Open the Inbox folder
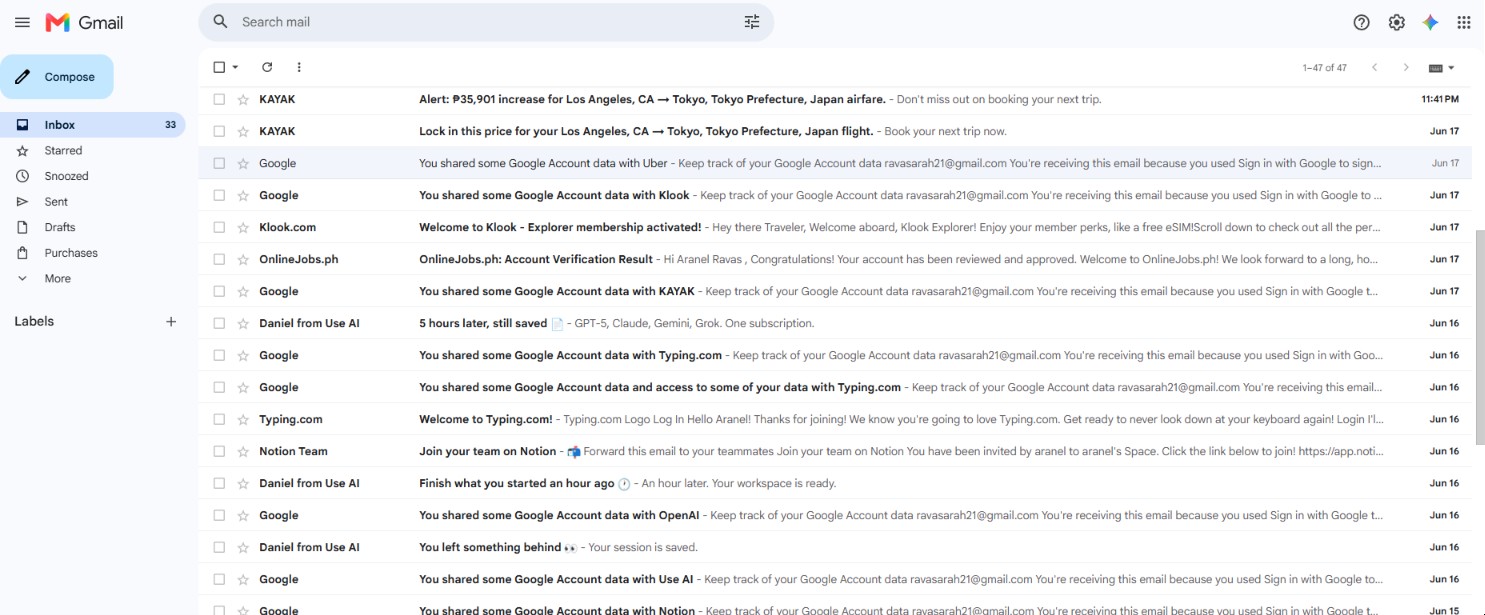The image size is (1485, 615). [x=92, y=125]
